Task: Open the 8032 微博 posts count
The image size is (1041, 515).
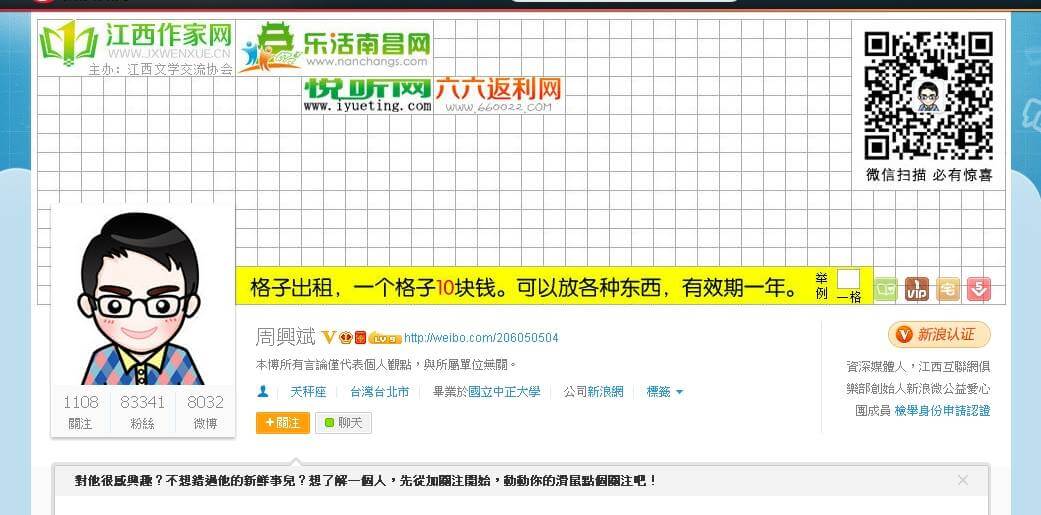Action: pos(206,411)
